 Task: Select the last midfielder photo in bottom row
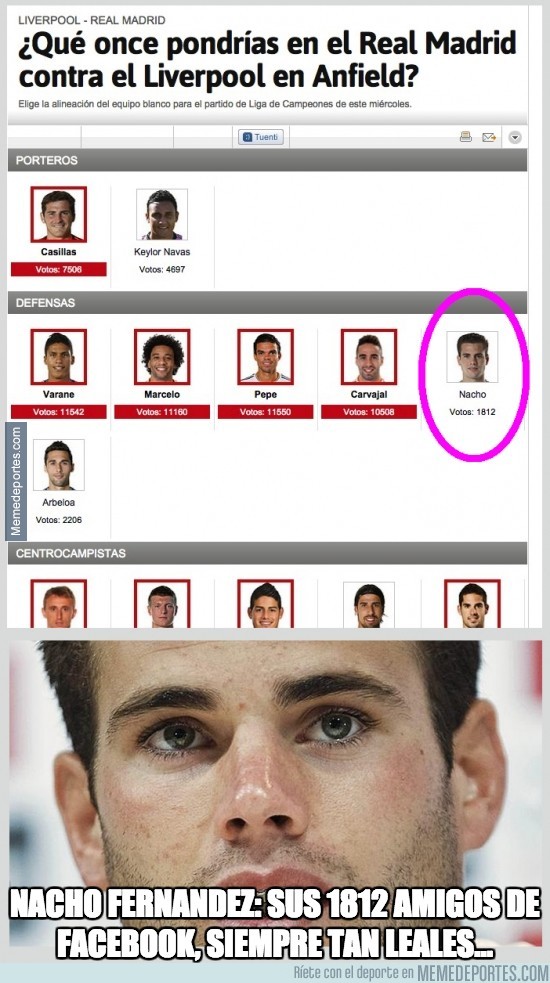pos(472,604)
